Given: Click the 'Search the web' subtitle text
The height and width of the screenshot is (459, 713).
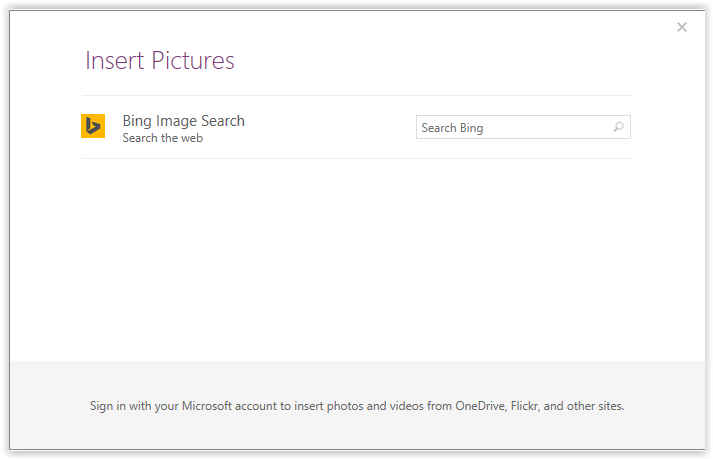Looking at the screenshot, I should [162, 138].
